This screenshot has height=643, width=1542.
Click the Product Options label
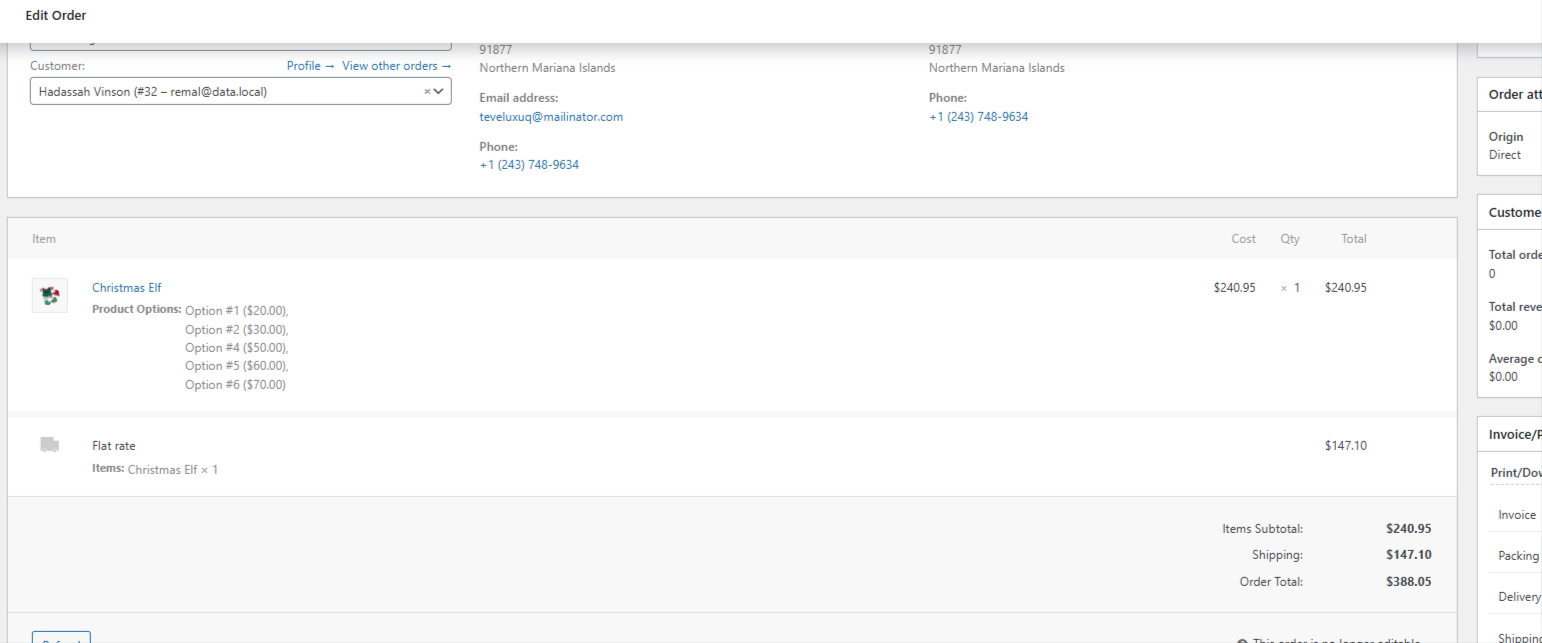pos(137,309)
